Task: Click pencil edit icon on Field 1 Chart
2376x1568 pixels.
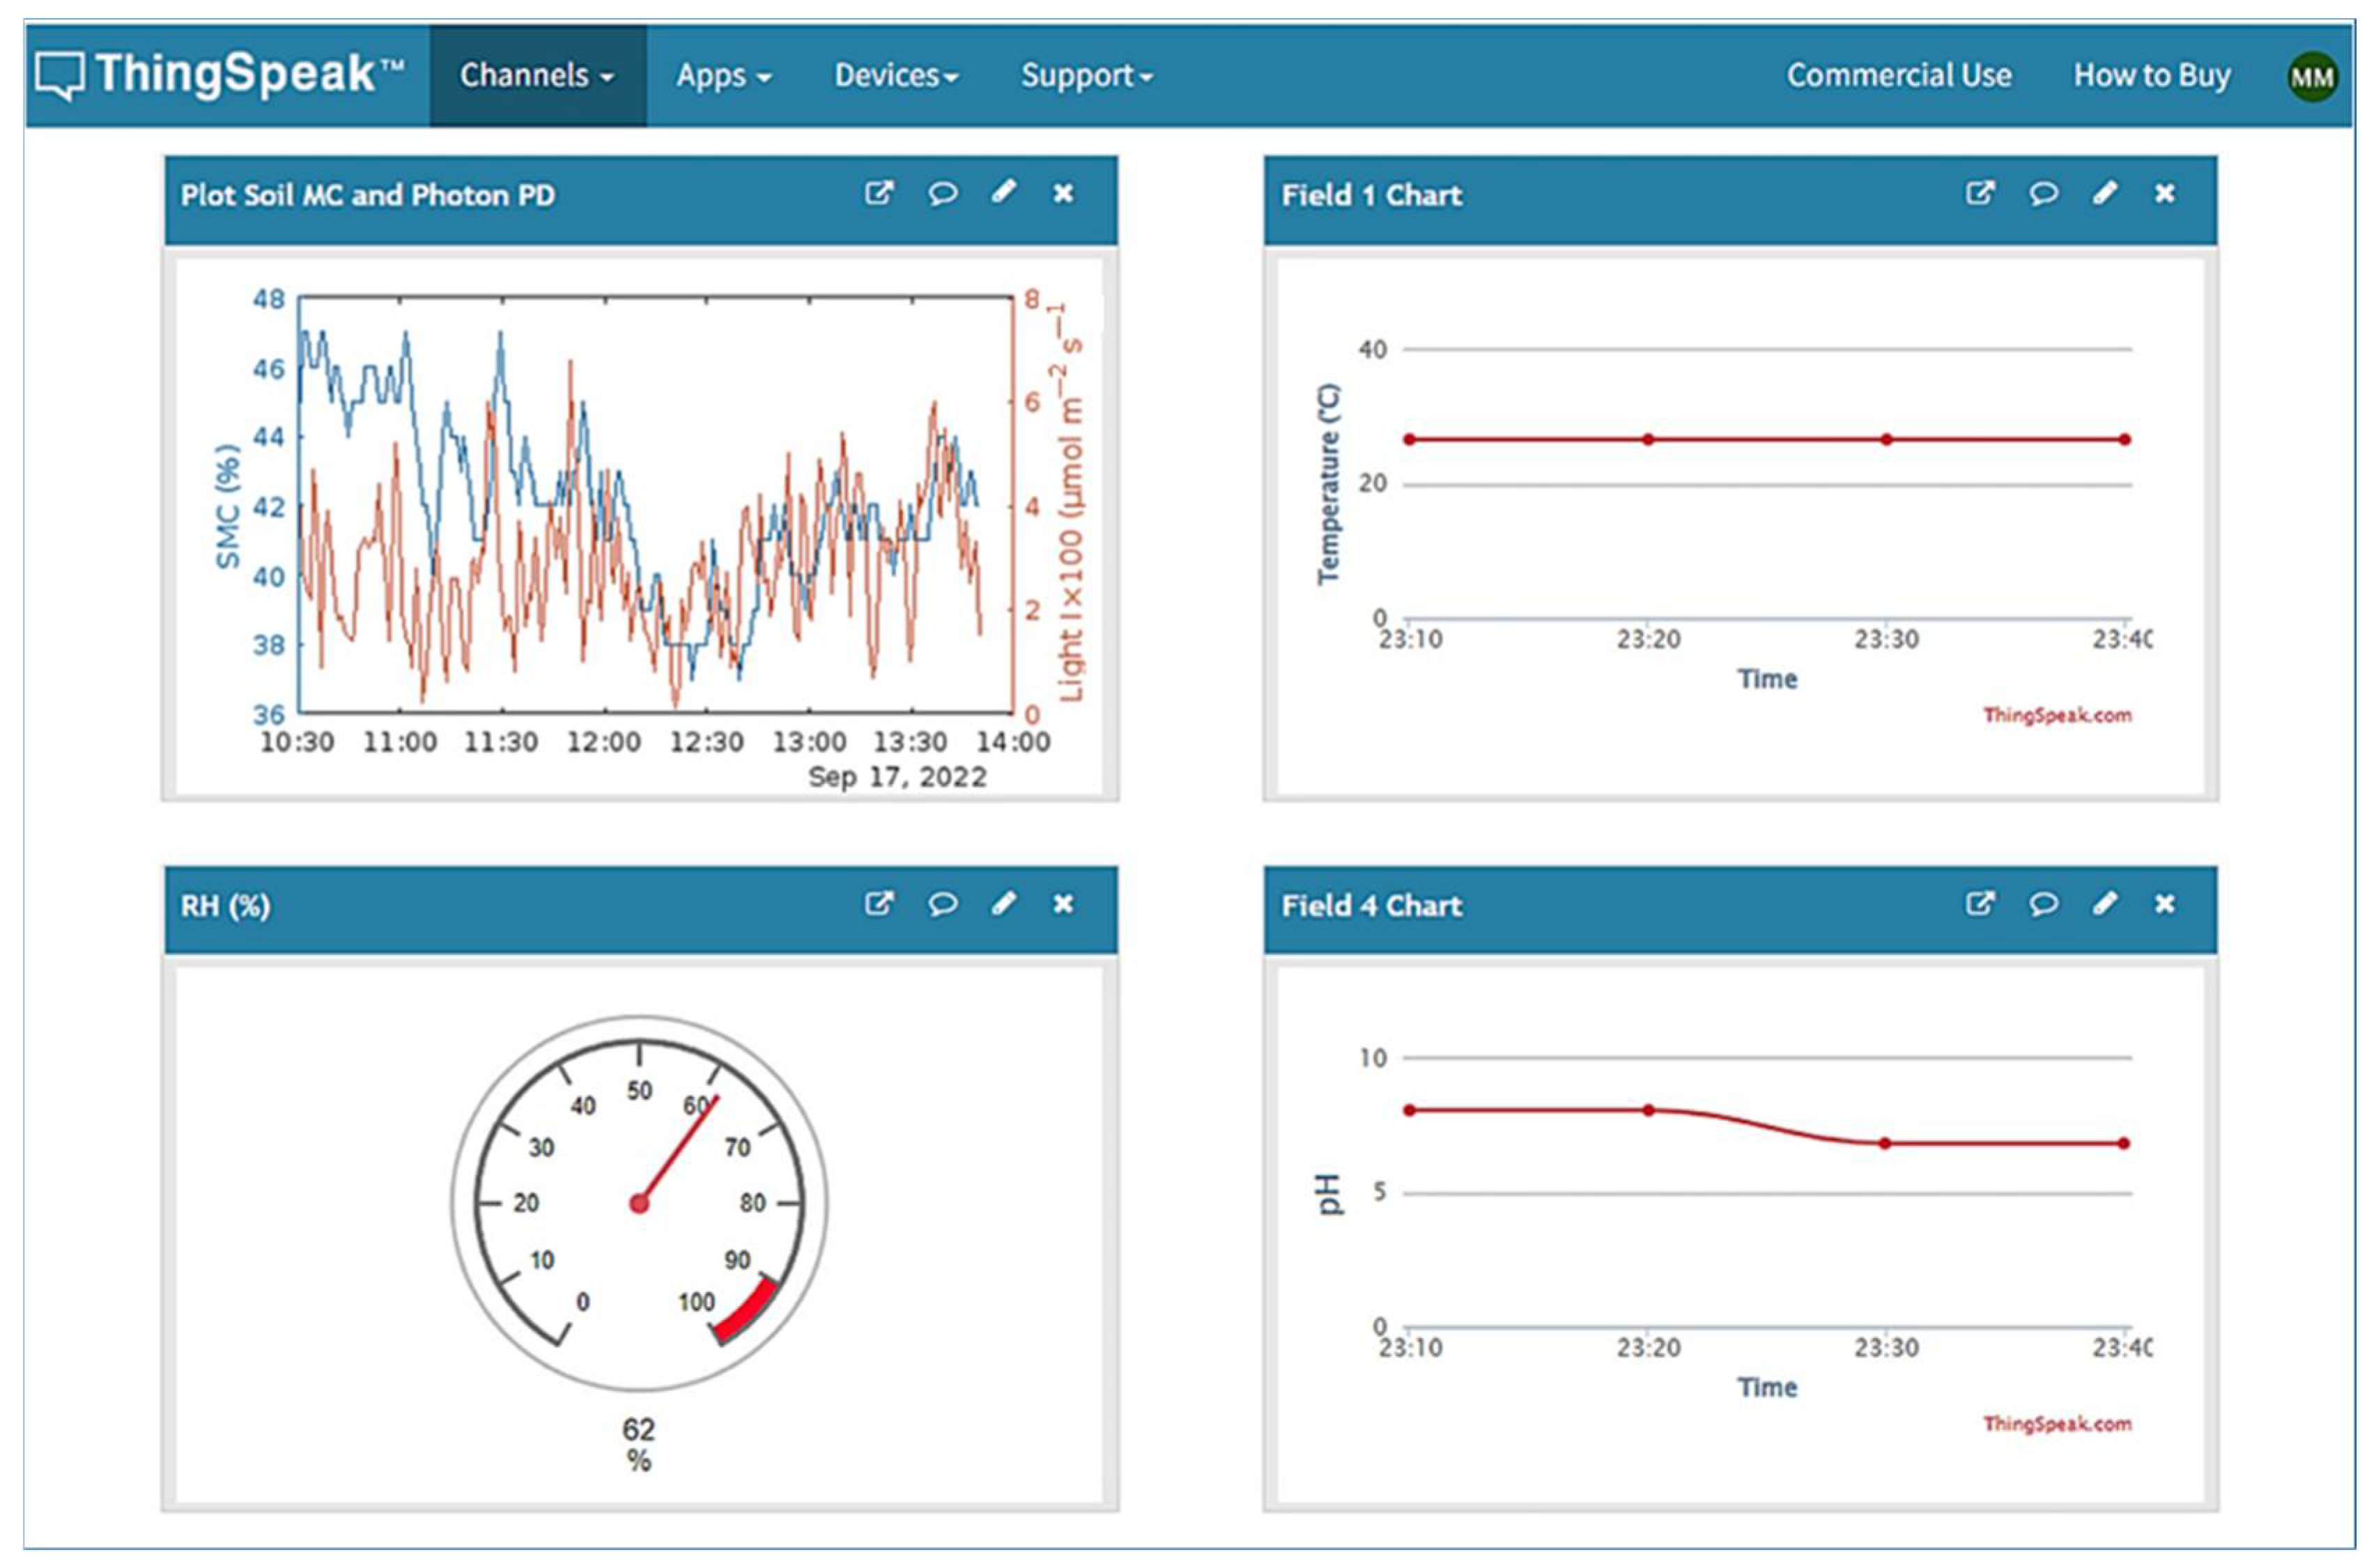Action: [x=2104, y=192]
